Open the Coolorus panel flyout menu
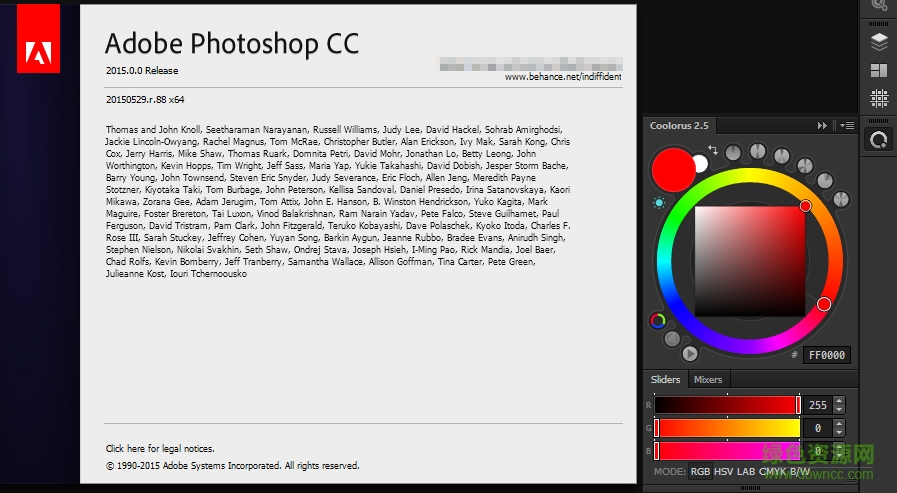Screen dimensions: 897x493 (847, 126)
